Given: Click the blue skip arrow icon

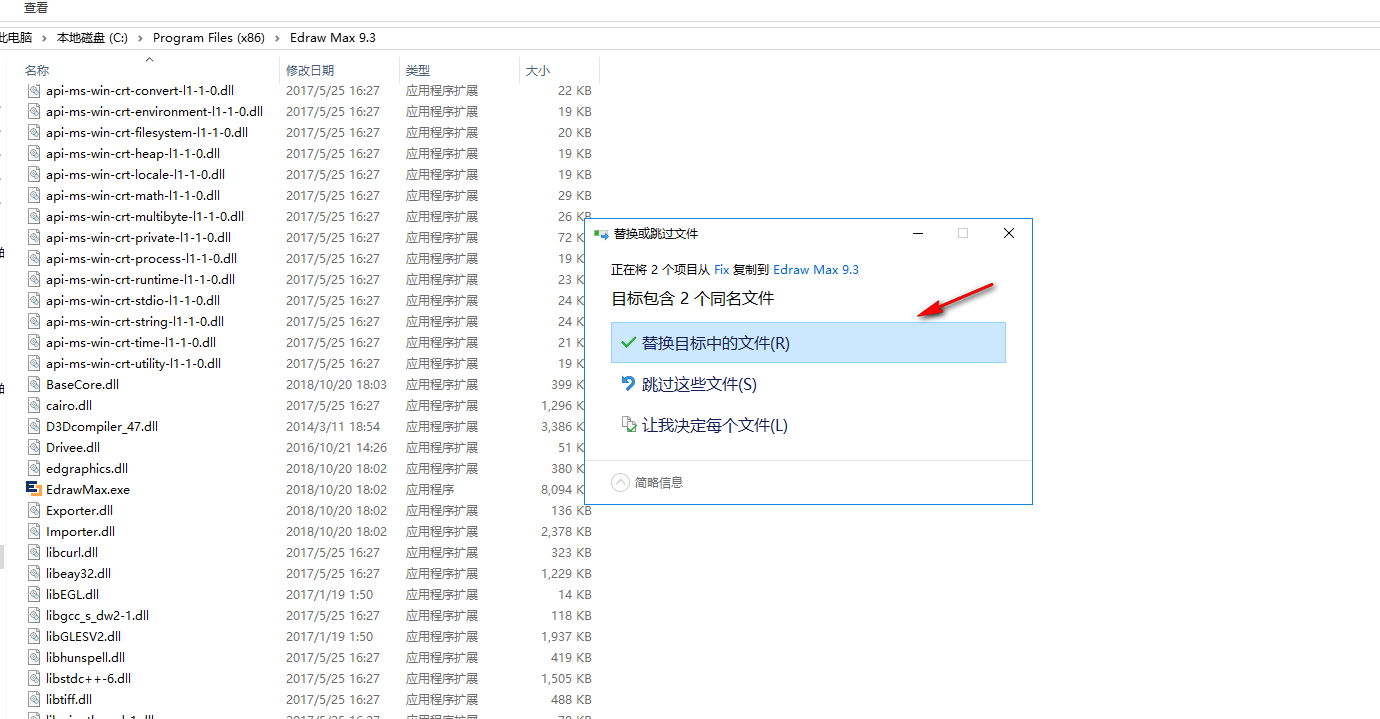Looking at the screenshot, I should (x=628, y=384).
